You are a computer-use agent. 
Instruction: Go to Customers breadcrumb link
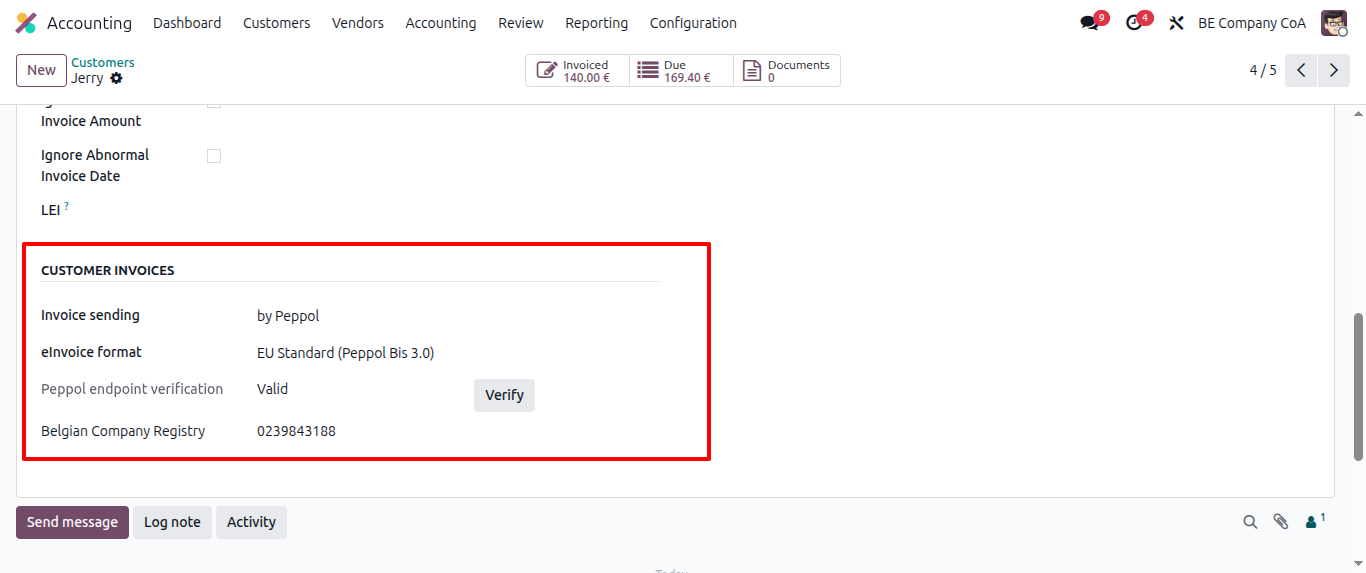[x=103, y=62]
